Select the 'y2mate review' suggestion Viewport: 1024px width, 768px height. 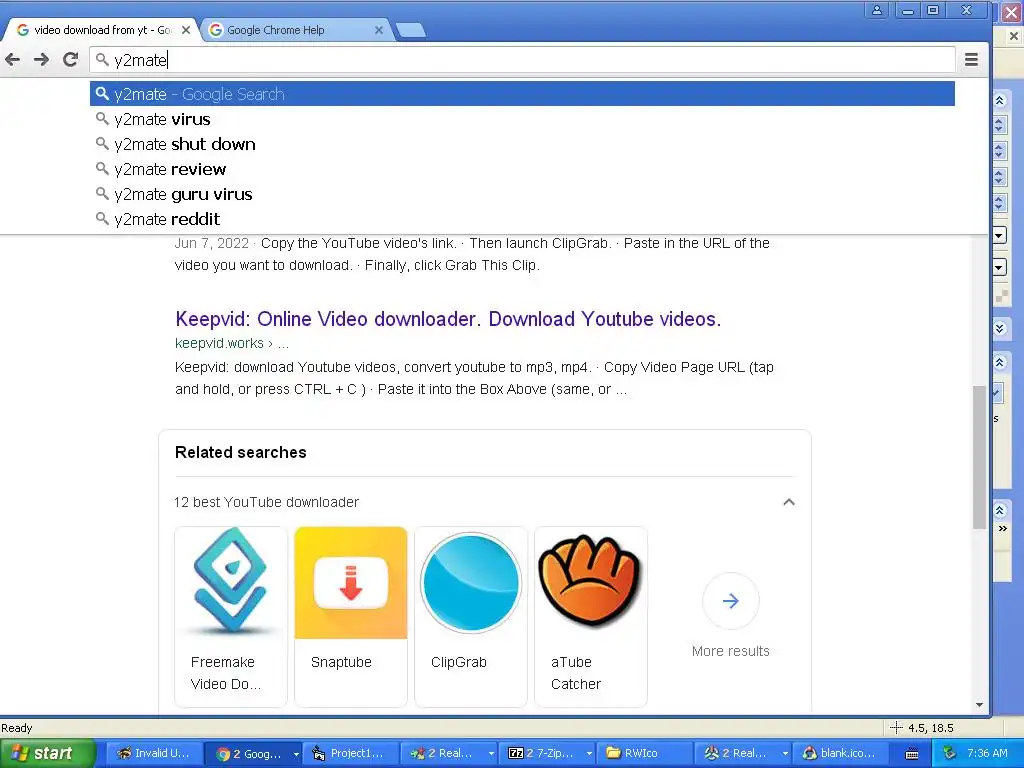coord(522,169)
